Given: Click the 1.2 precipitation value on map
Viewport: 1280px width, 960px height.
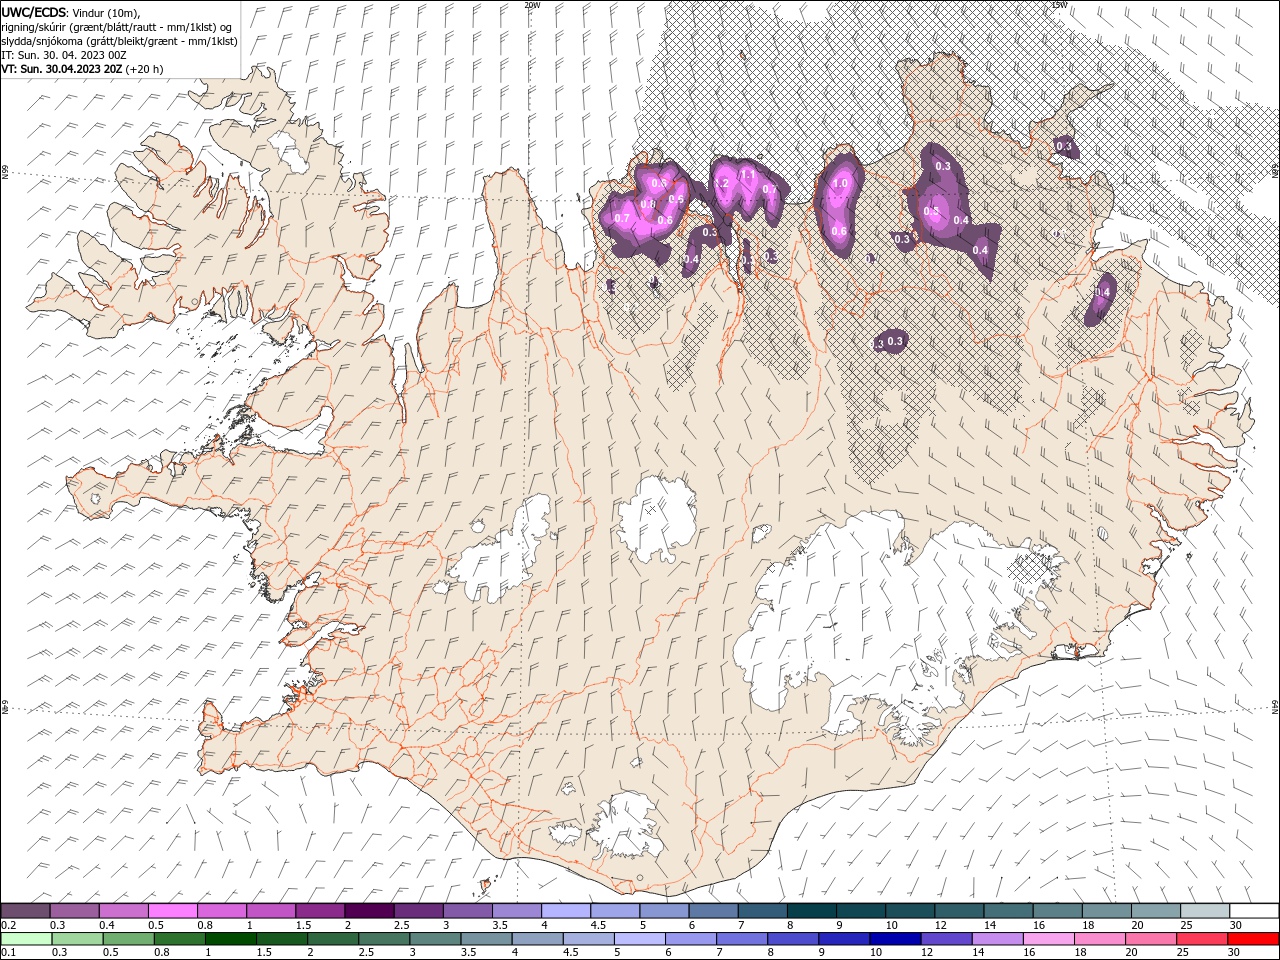Looking at the screenshot, I should point(721,183).
